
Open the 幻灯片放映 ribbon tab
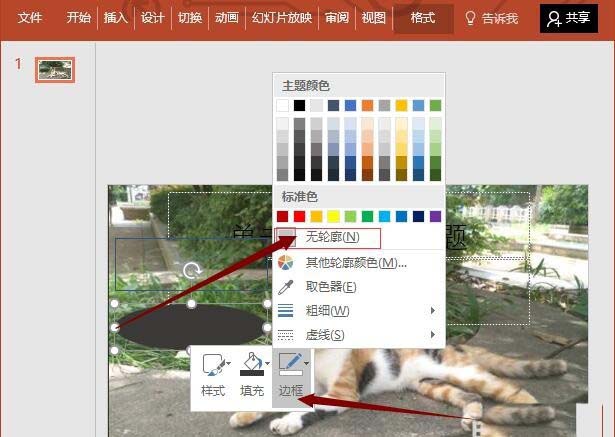pos(282,18)
